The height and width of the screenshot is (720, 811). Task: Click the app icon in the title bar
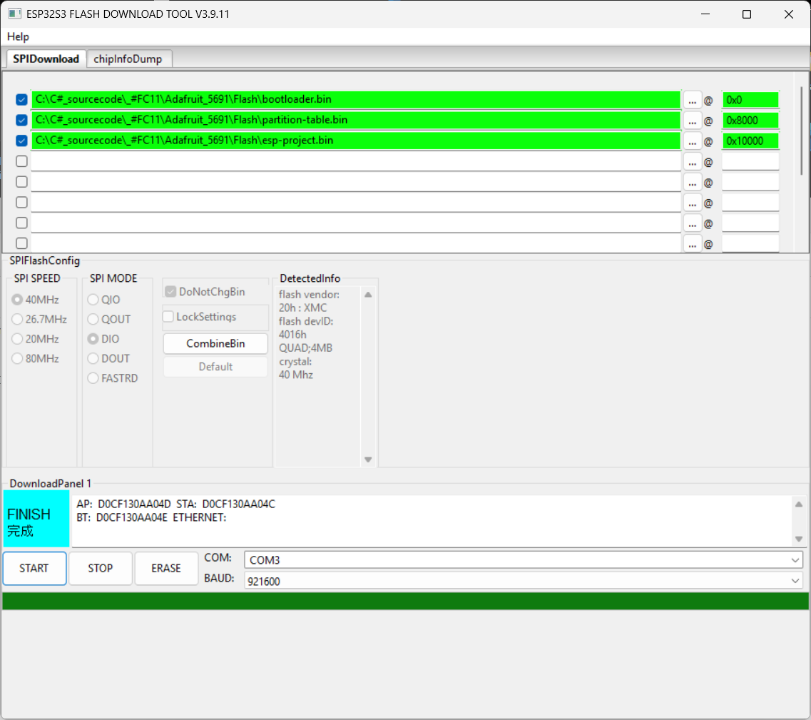pos(14,14)
